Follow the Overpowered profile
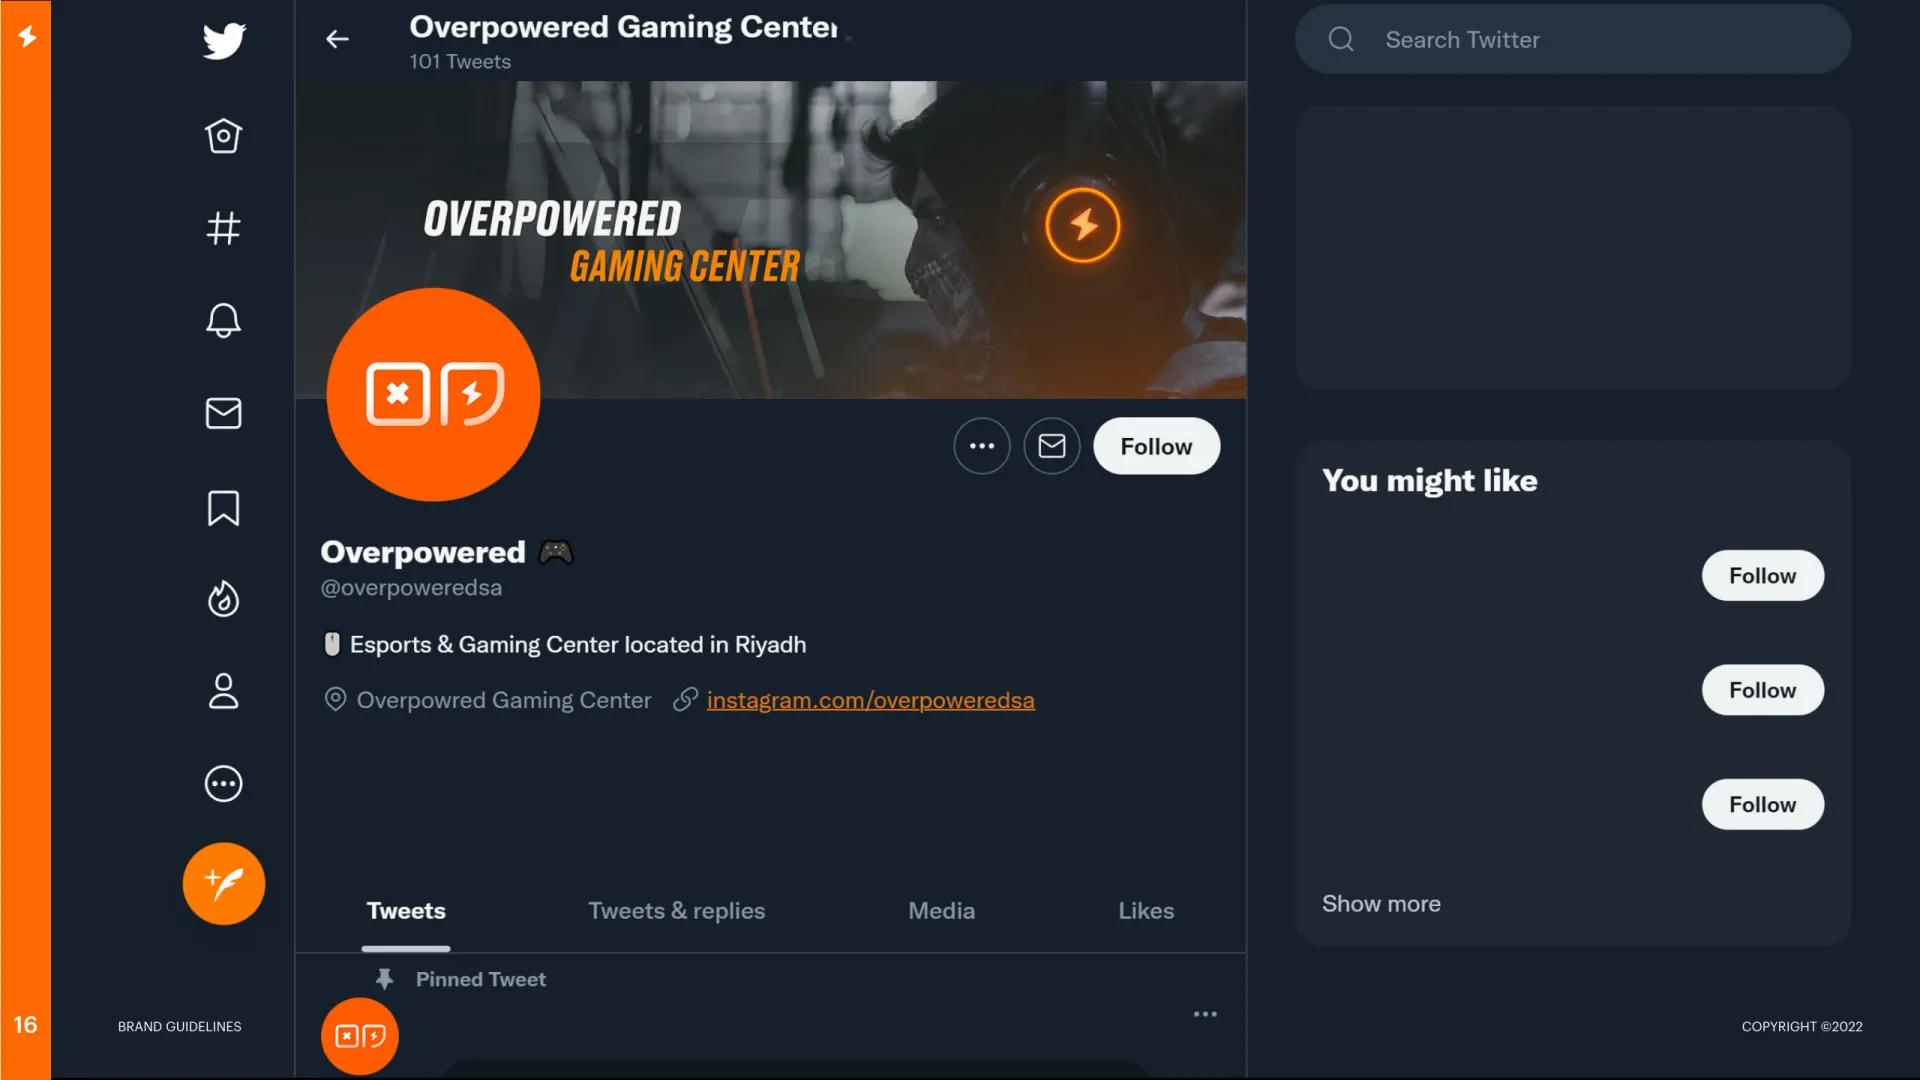This screenshot has width=1920, height=1080. click(1156, 446)
